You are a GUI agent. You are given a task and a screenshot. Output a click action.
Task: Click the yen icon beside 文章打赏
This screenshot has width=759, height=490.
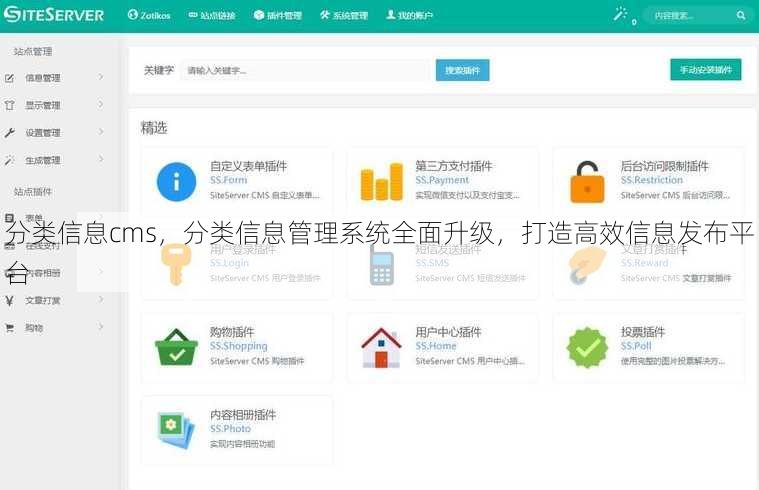9,301
